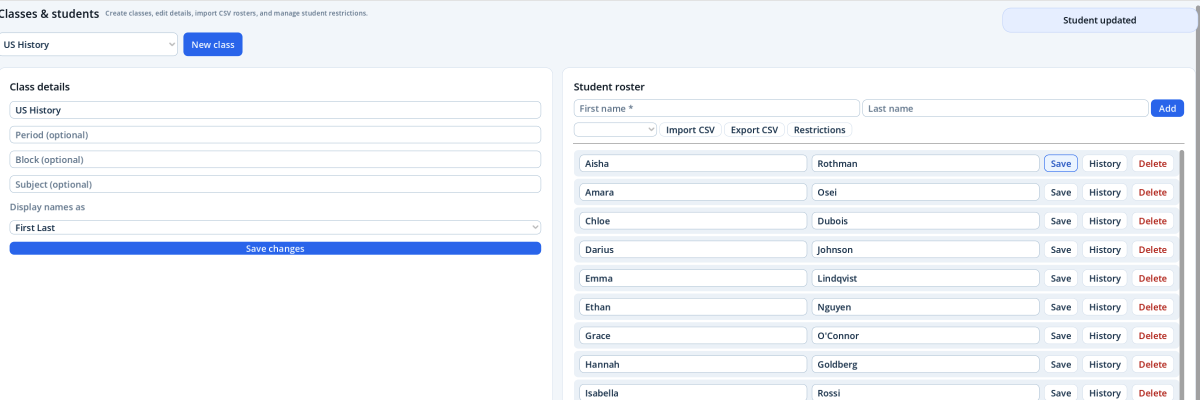Edit first name field Isabella
The width and height of the screenshot is (1200, 400).
click(x=693, y=393)
